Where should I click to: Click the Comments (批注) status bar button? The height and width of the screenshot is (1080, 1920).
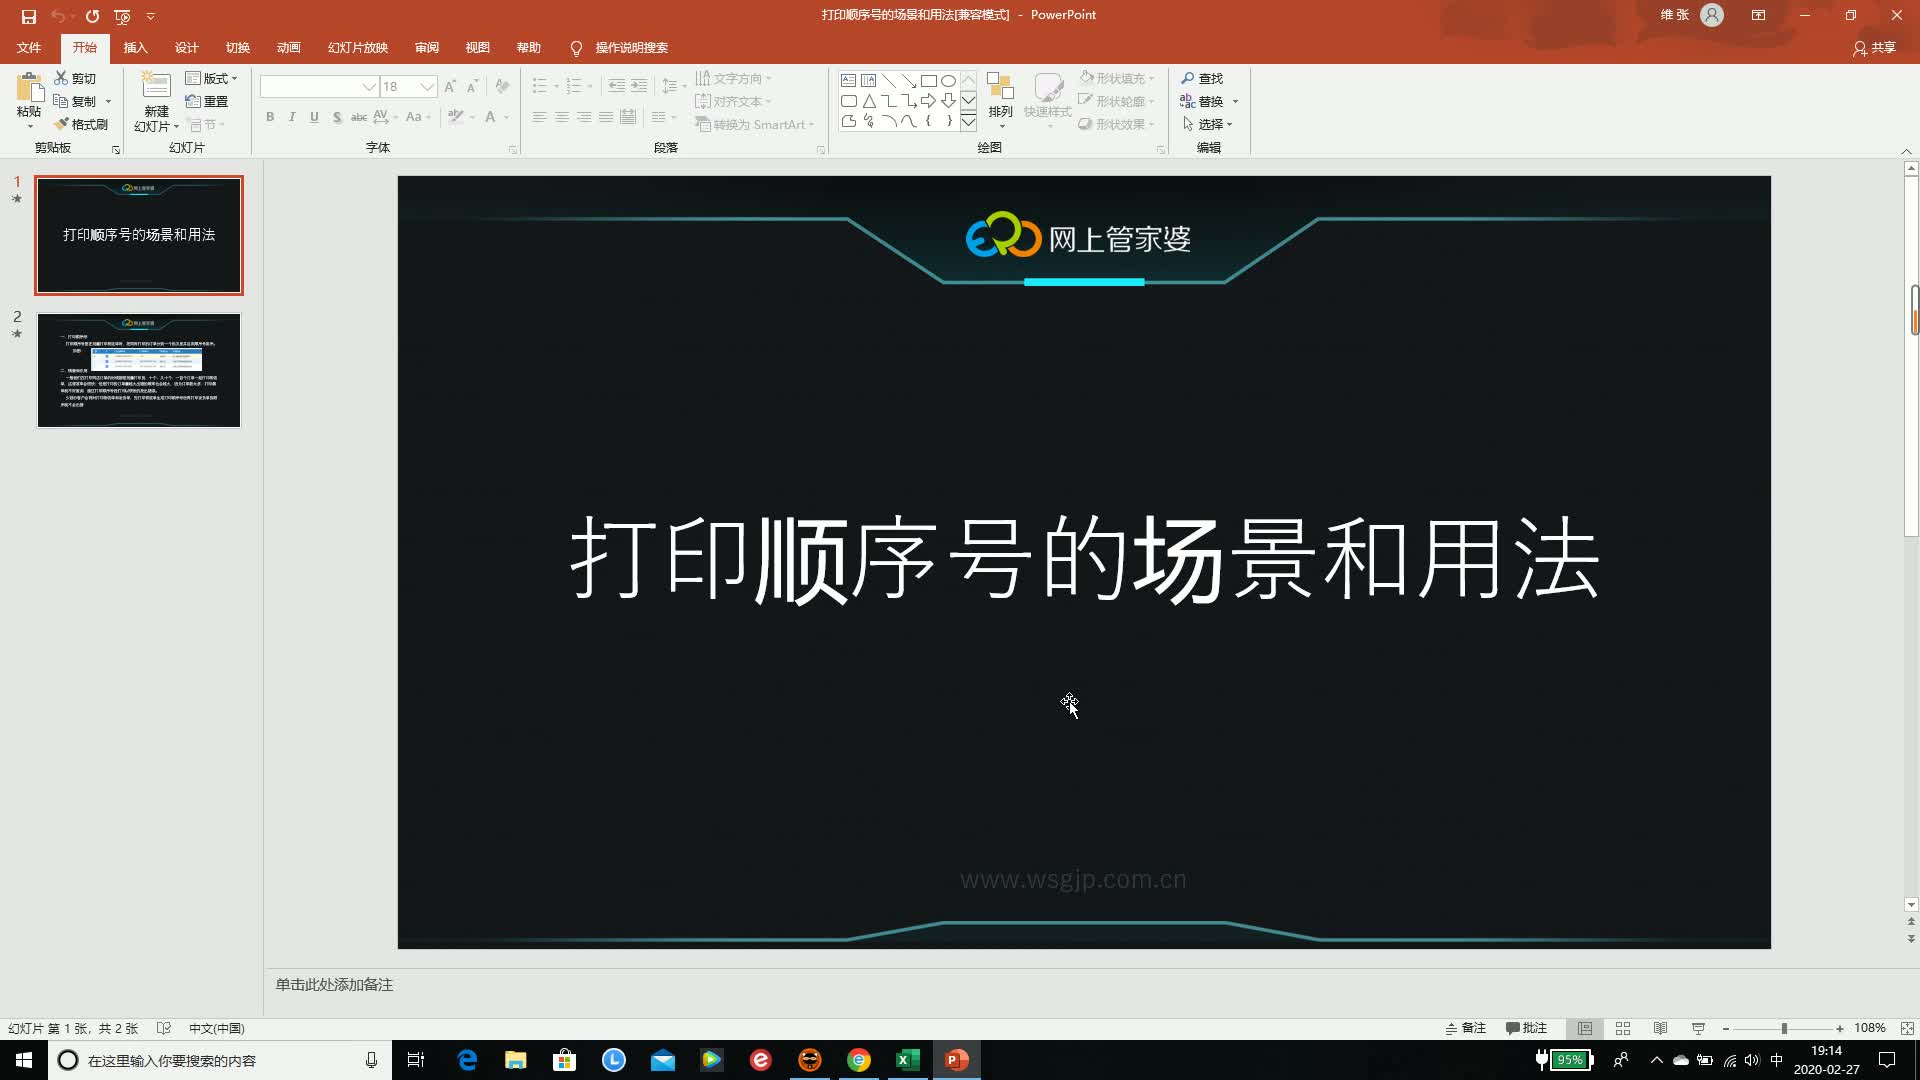[1526, 1028]
